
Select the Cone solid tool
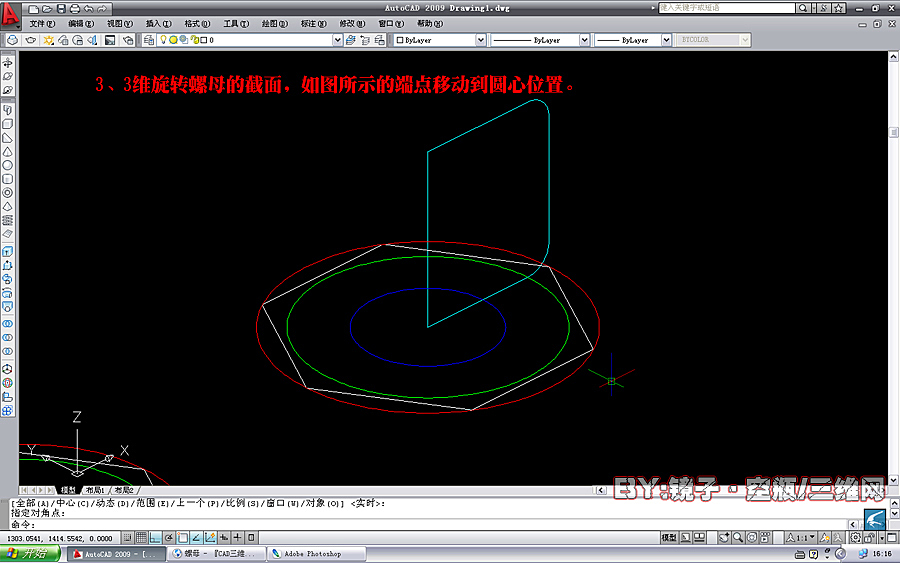click(x=7, y=152)
